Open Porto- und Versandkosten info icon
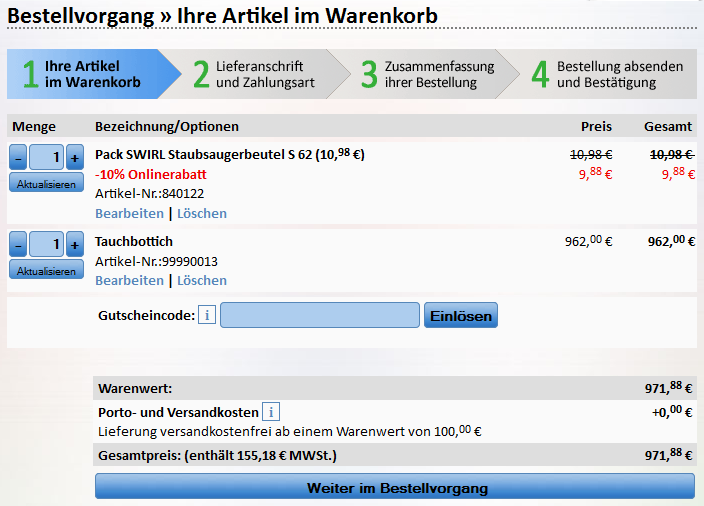The width and height of the screenshot is (704, 506). (x=271, y=412)
